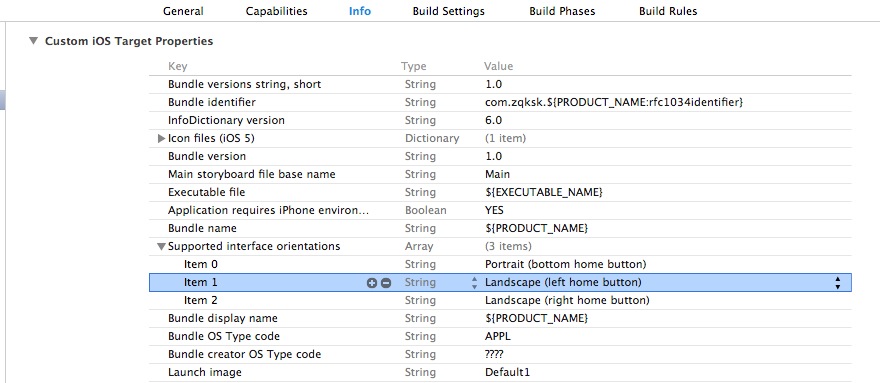Open the value dropdown arrows for Item 1

837,282
